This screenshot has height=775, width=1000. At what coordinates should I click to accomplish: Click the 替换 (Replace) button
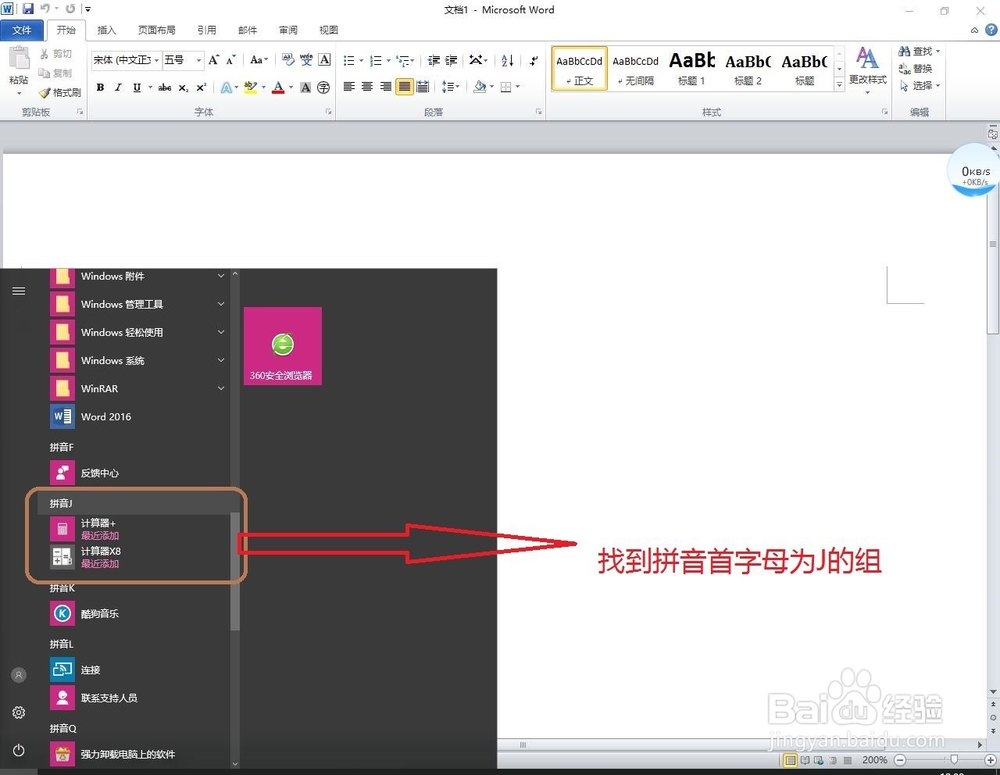pyautogui.click(x=919, y=68)
